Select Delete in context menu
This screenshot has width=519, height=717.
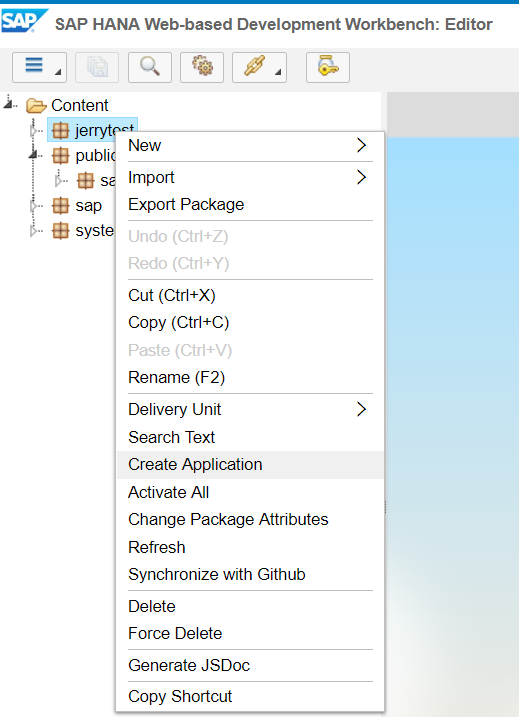pos(250,606)
